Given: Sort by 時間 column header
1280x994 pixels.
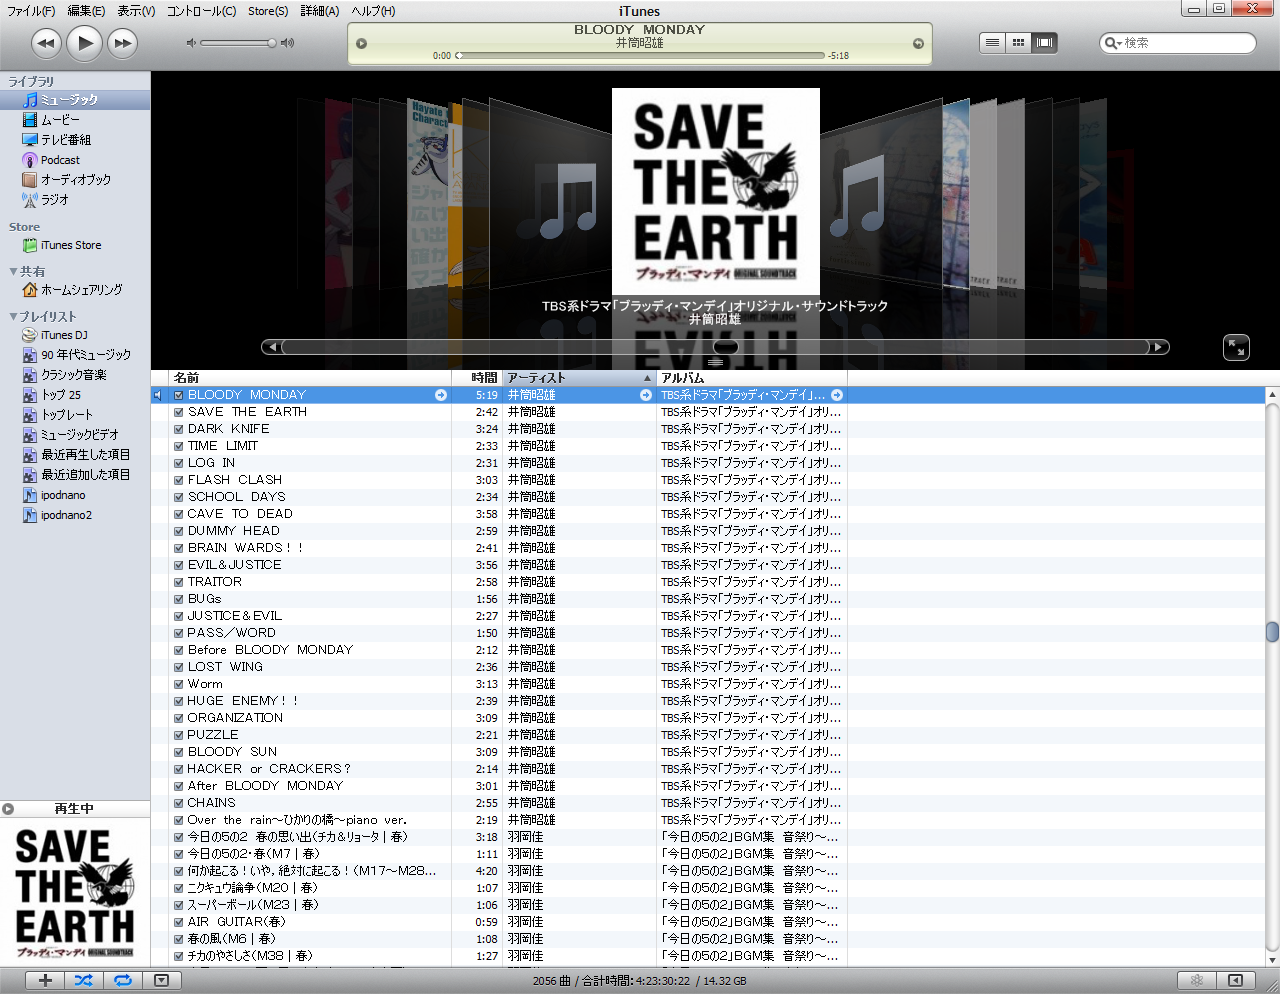Looking at the screenshot, I should coord(477,378).
